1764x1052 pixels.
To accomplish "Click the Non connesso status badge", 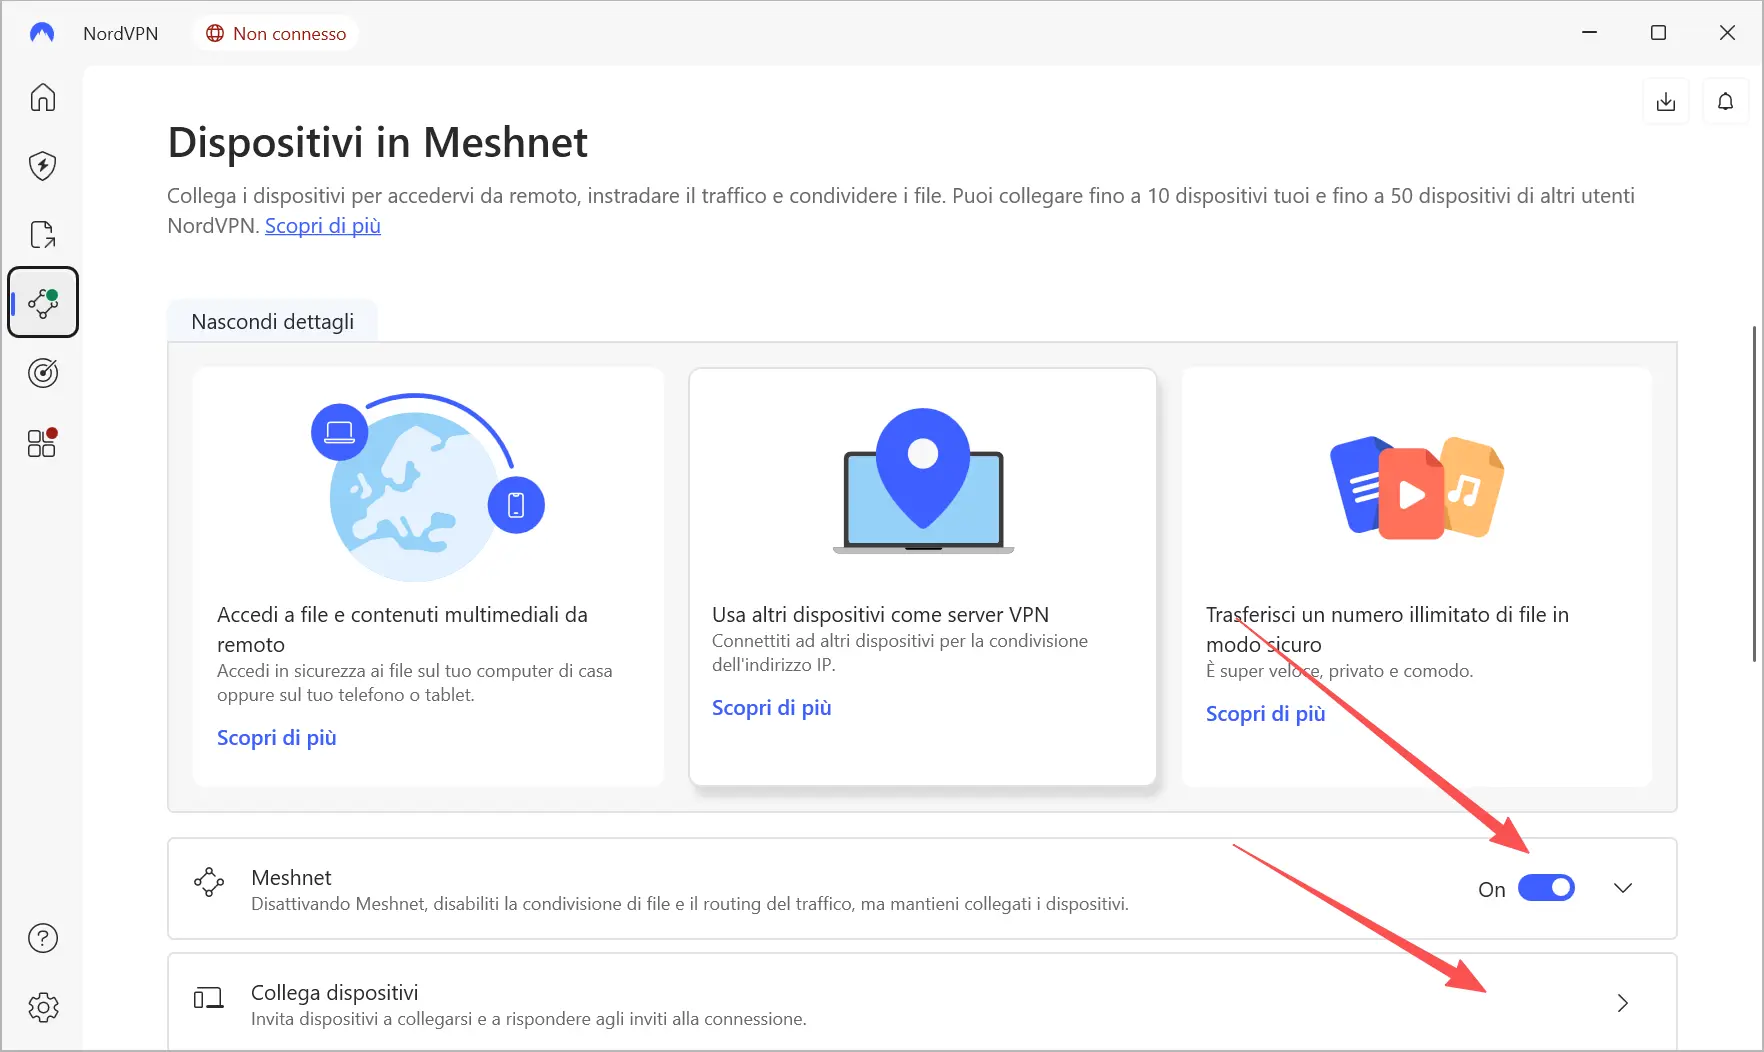I will pos(276,34).
